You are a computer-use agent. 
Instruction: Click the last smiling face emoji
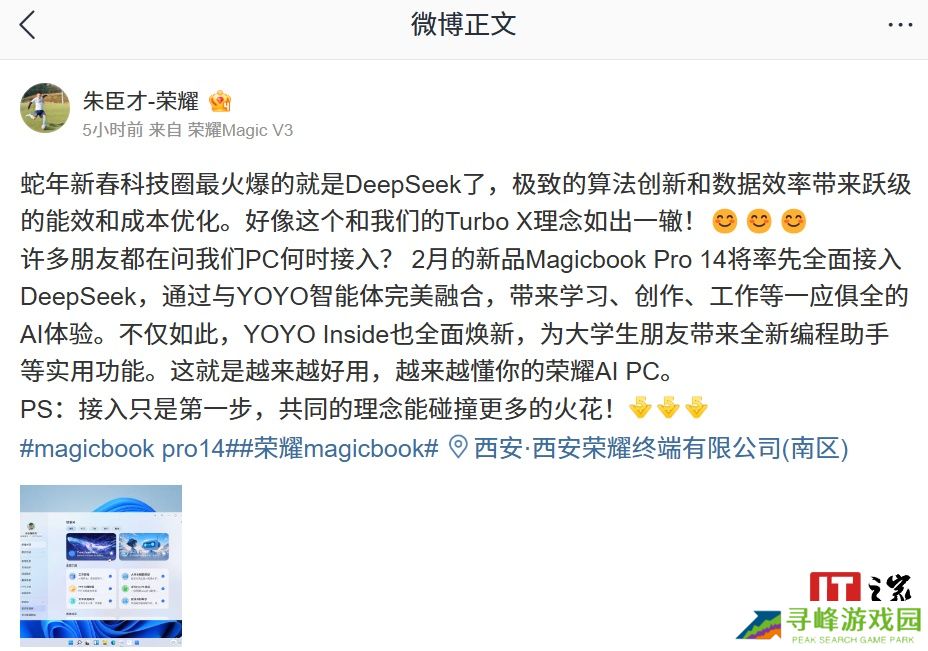[x=793, y=221]
